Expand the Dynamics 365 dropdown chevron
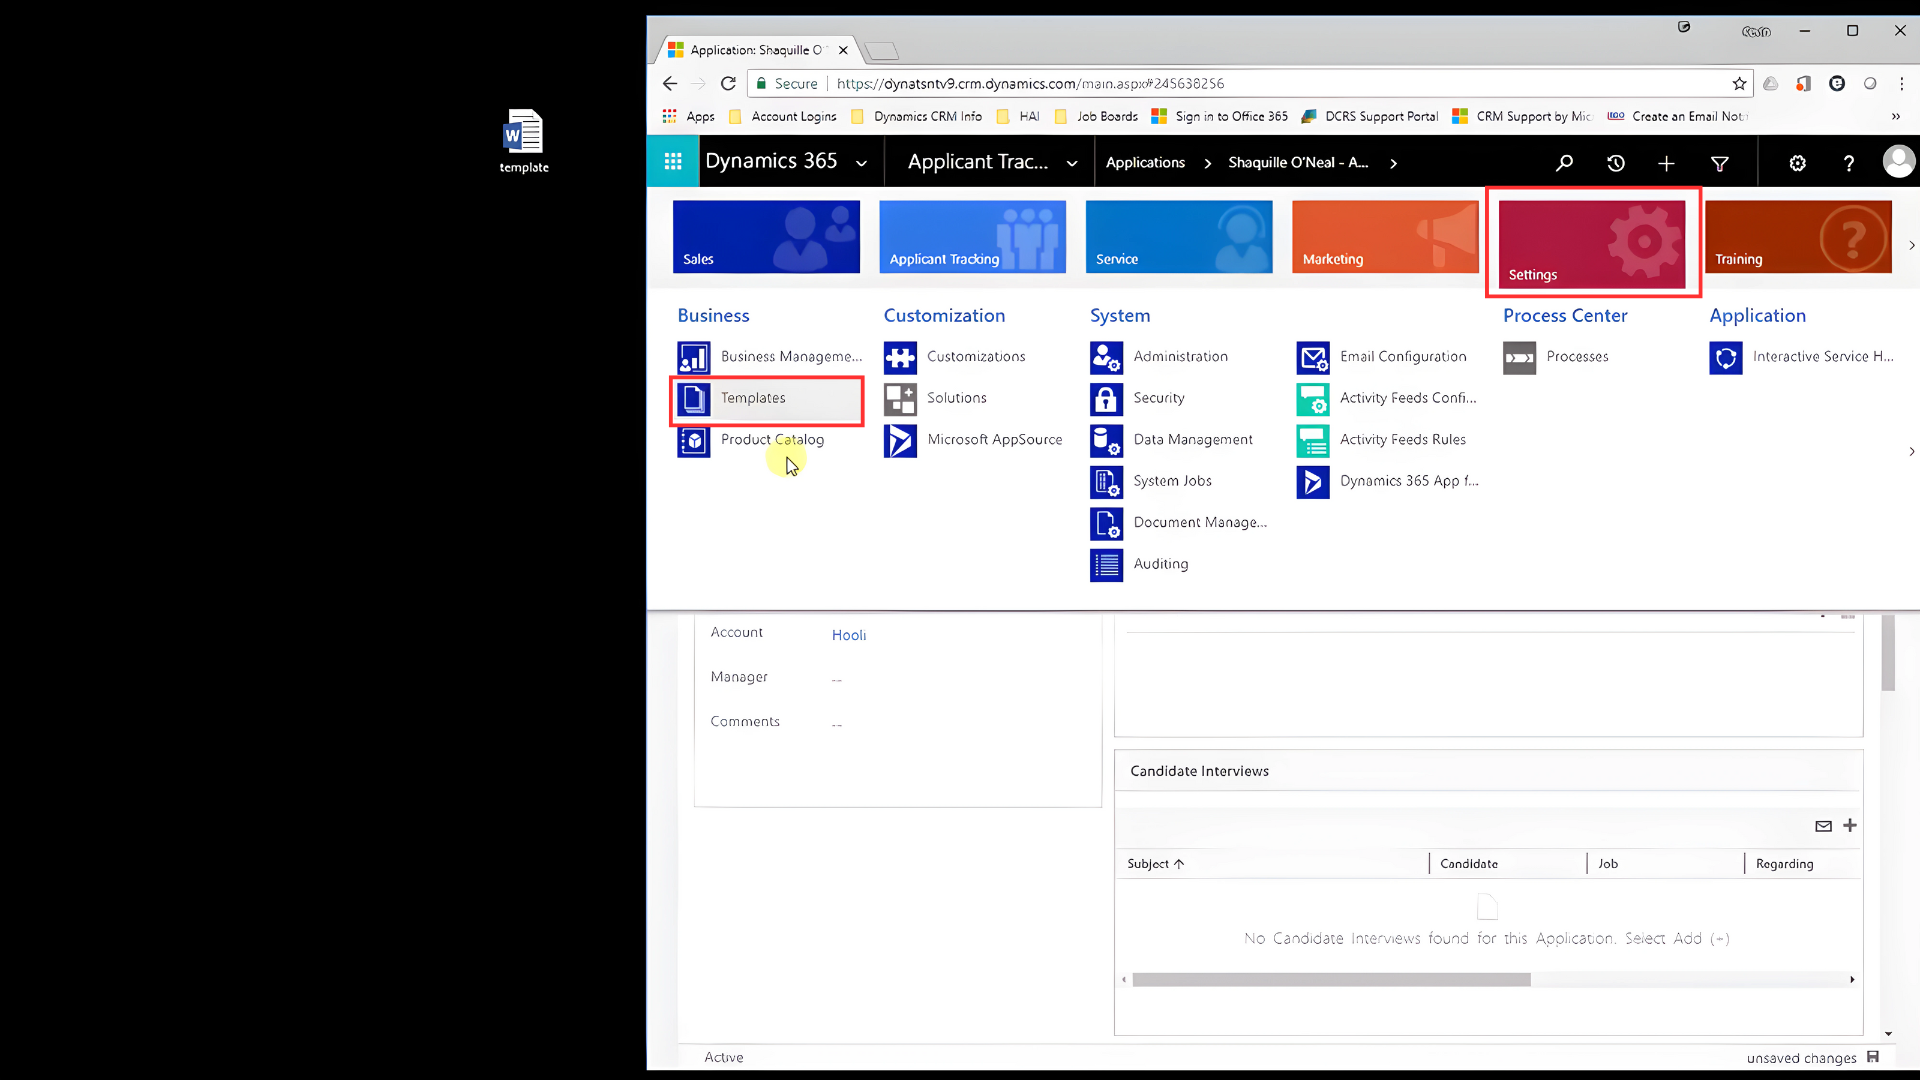Image resolution: width=1920 pixels, height=1080 pixels. [x=861, y=164]
